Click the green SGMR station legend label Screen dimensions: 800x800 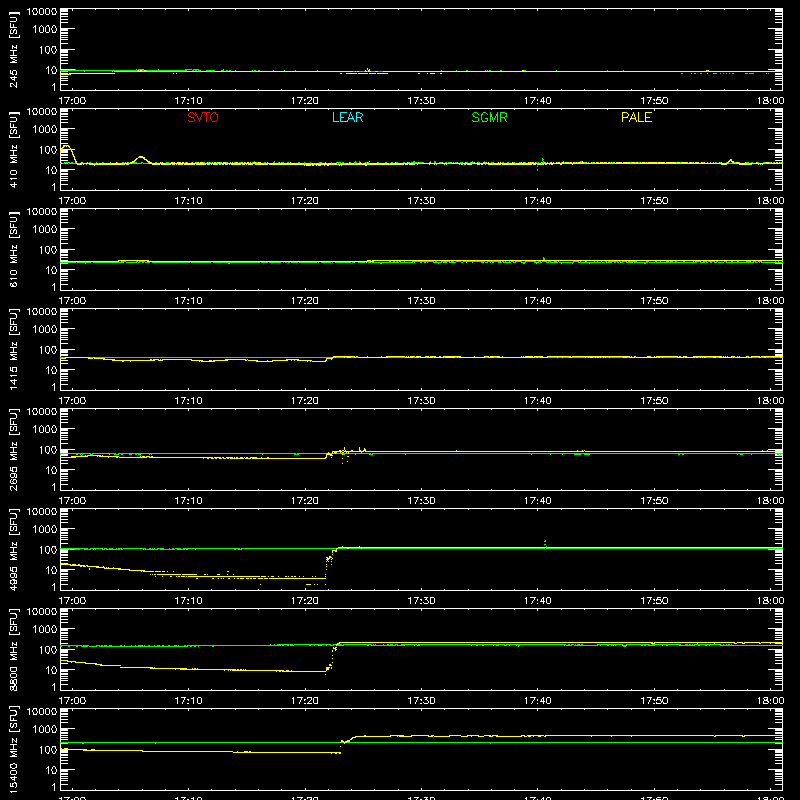489,117
